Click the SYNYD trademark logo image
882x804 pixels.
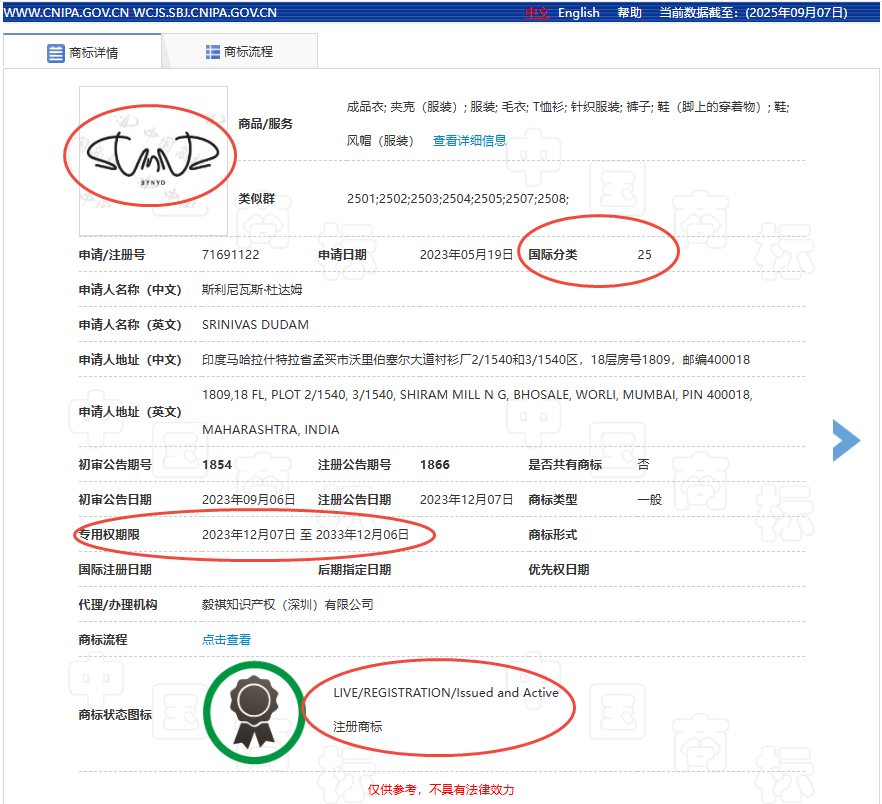[x=153, y=160]
